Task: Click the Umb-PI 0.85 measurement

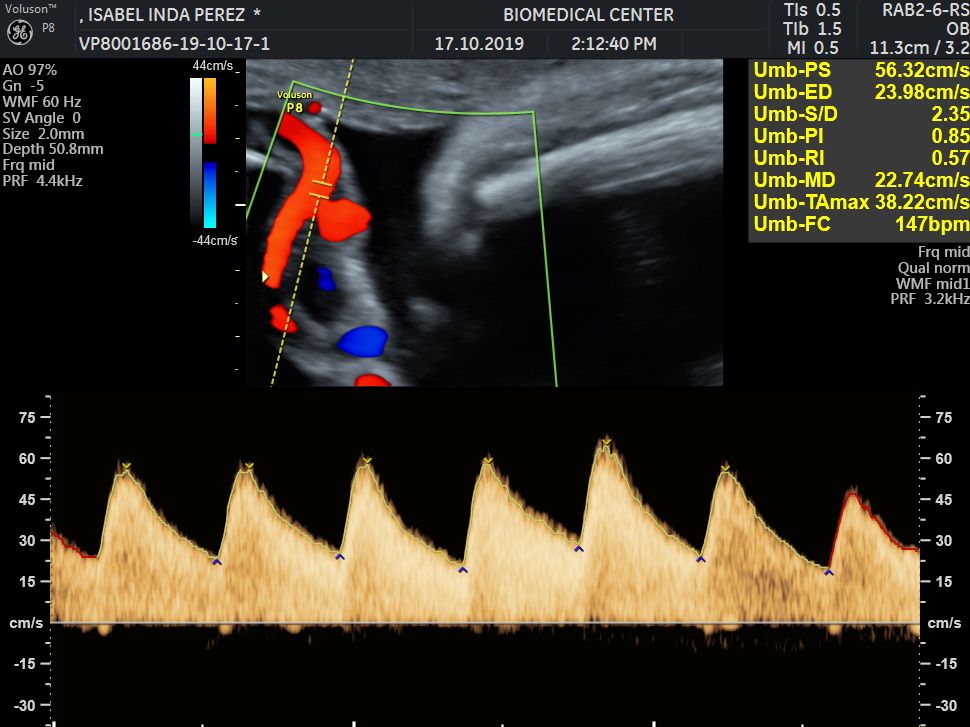Action: (861, 136)
